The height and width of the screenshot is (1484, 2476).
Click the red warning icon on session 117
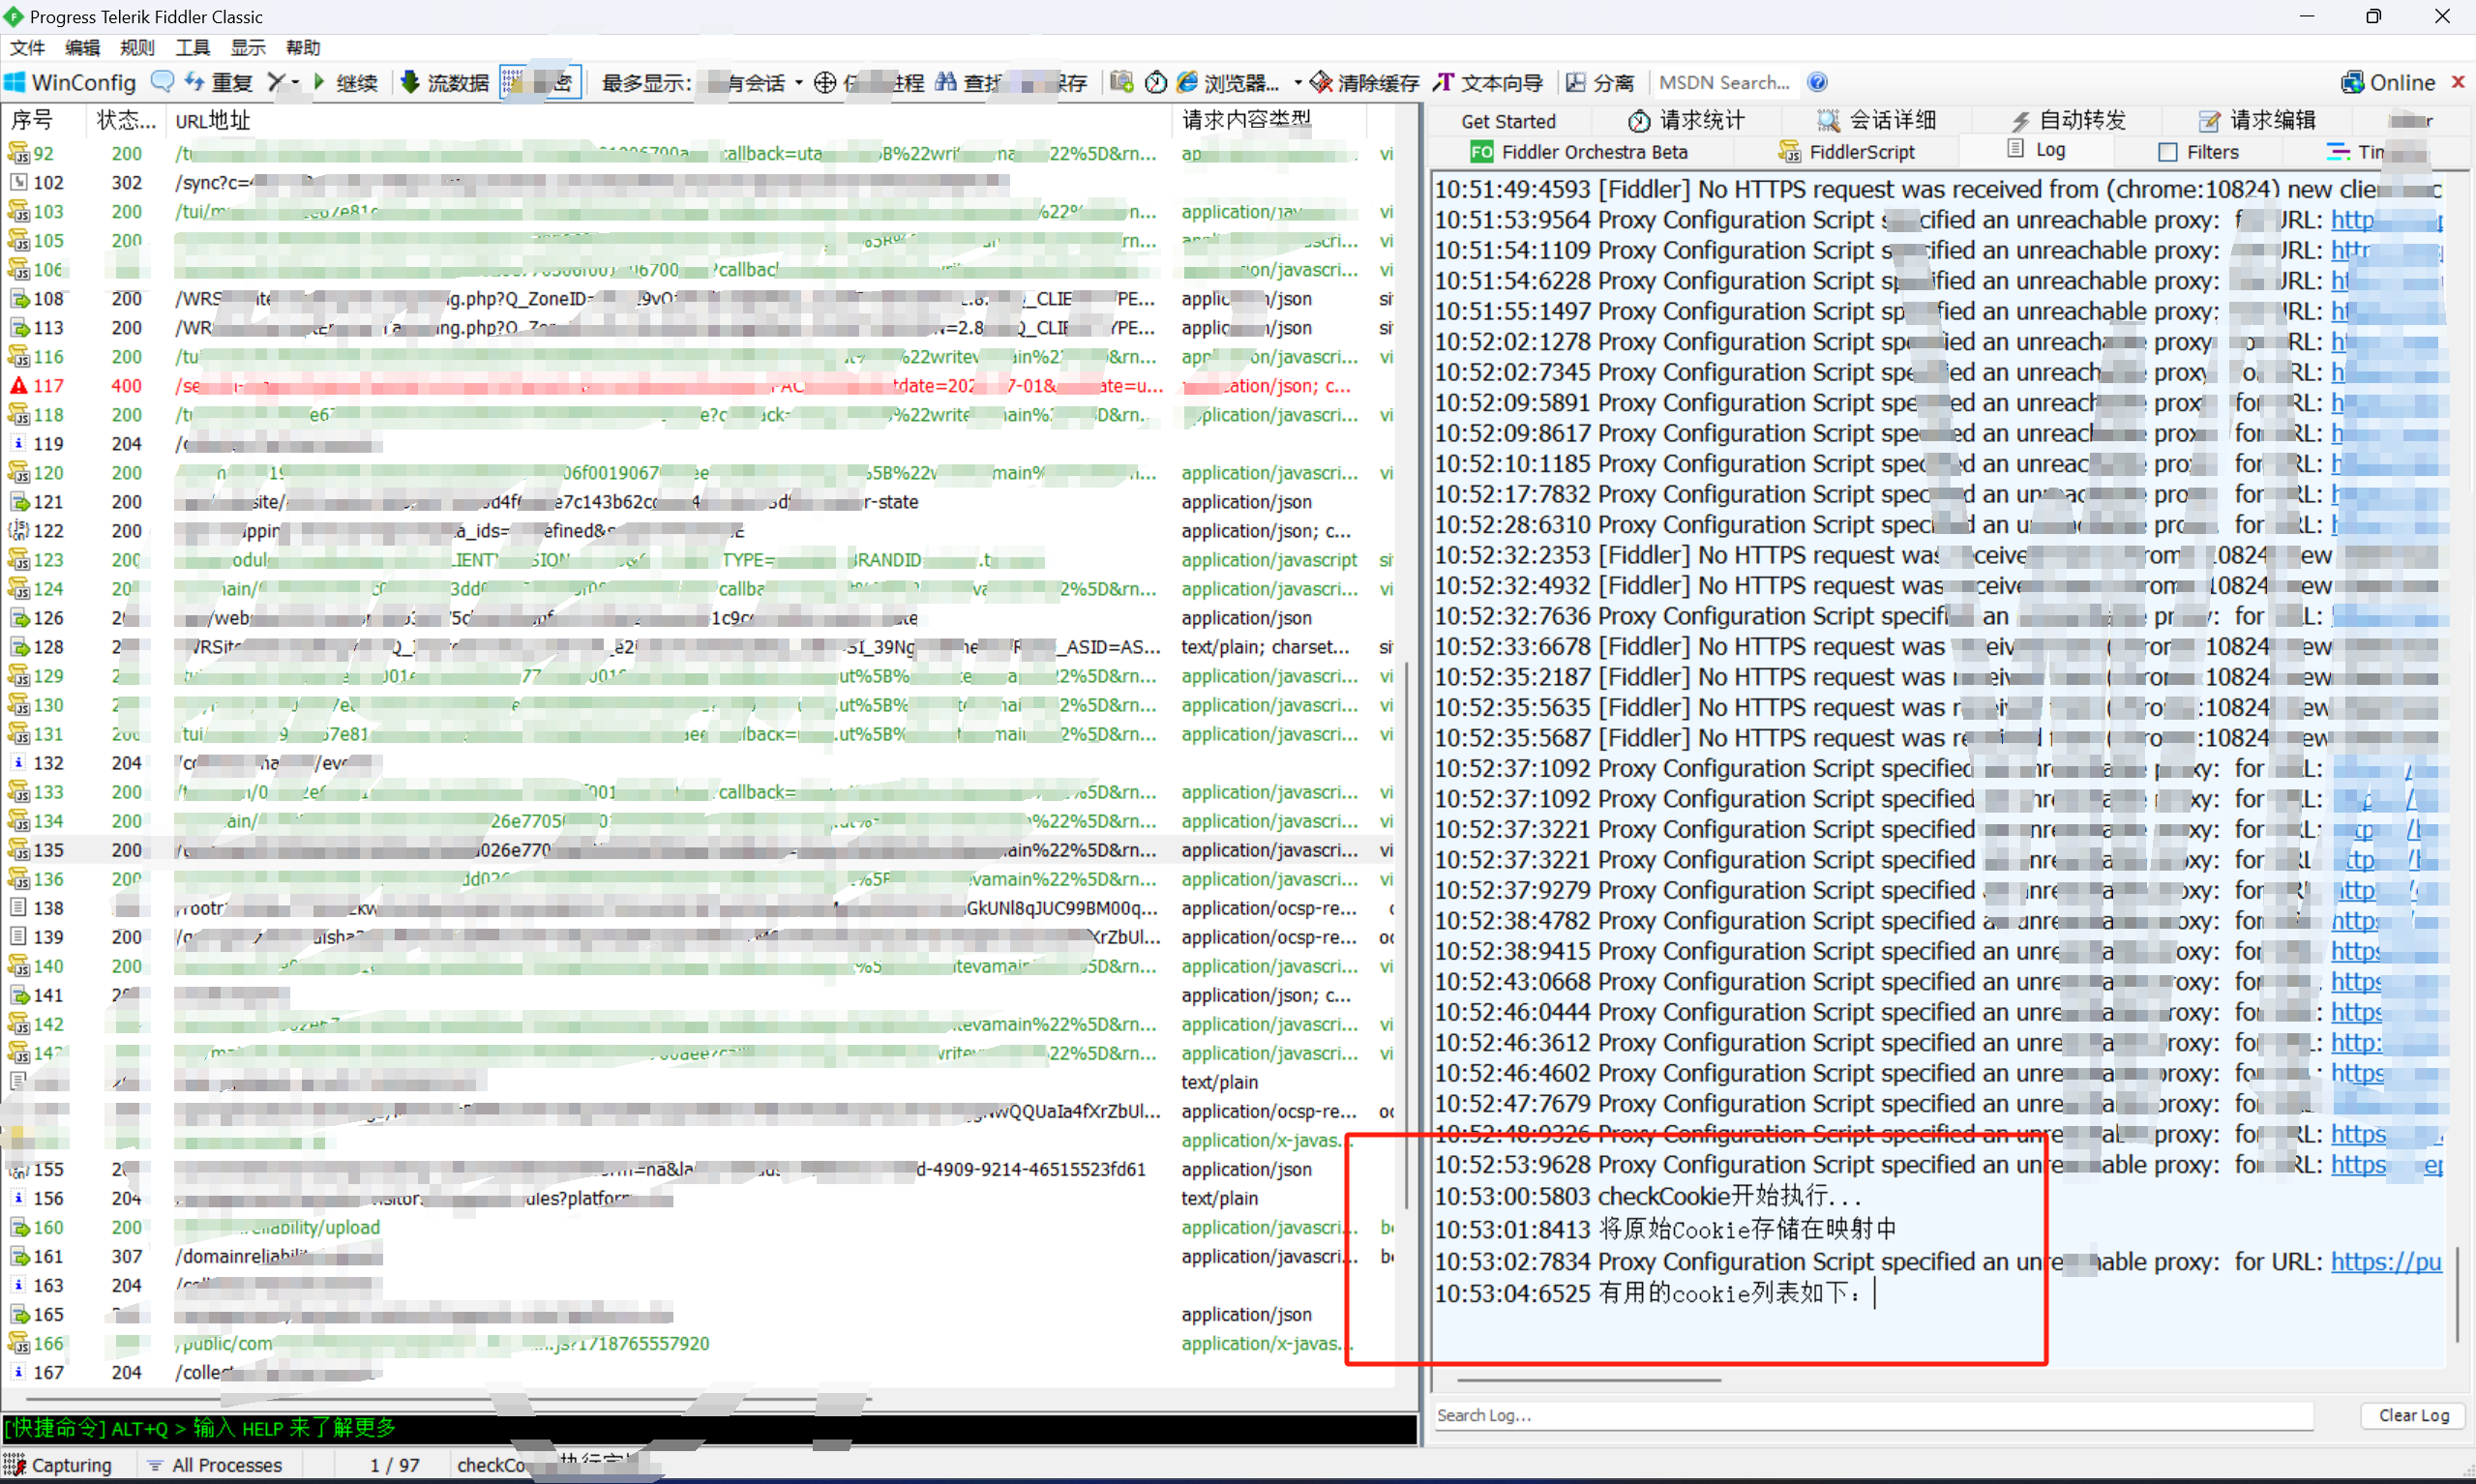(x=18, y=386)
